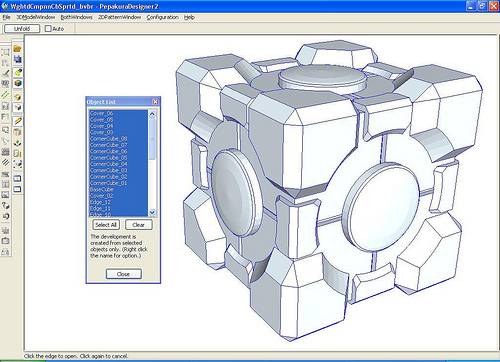Click the green arrow layers icon

[17, 143]
